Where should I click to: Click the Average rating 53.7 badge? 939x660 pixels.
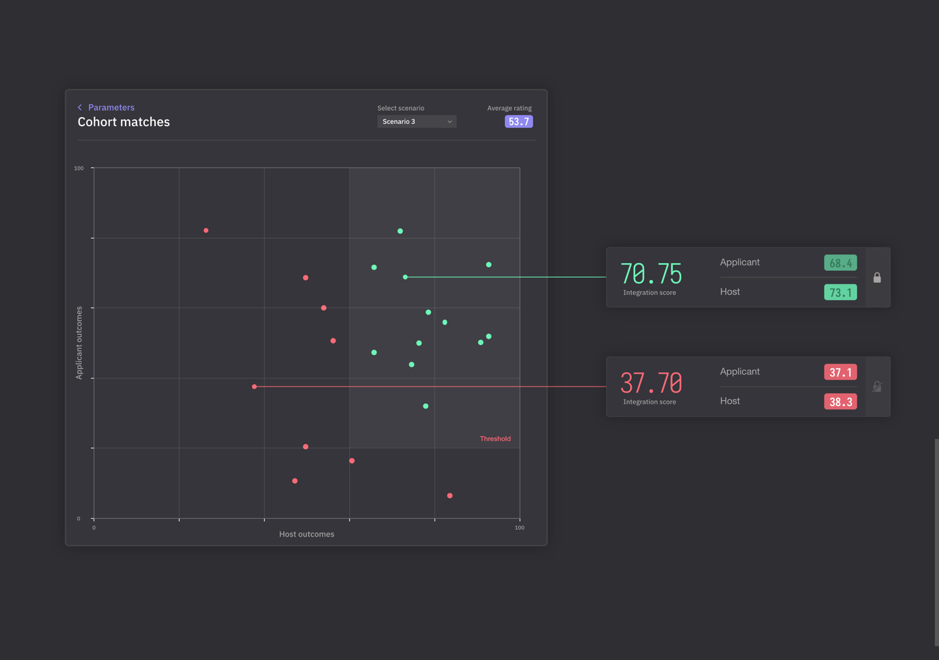pyautogui.click(x=519, y=122)
